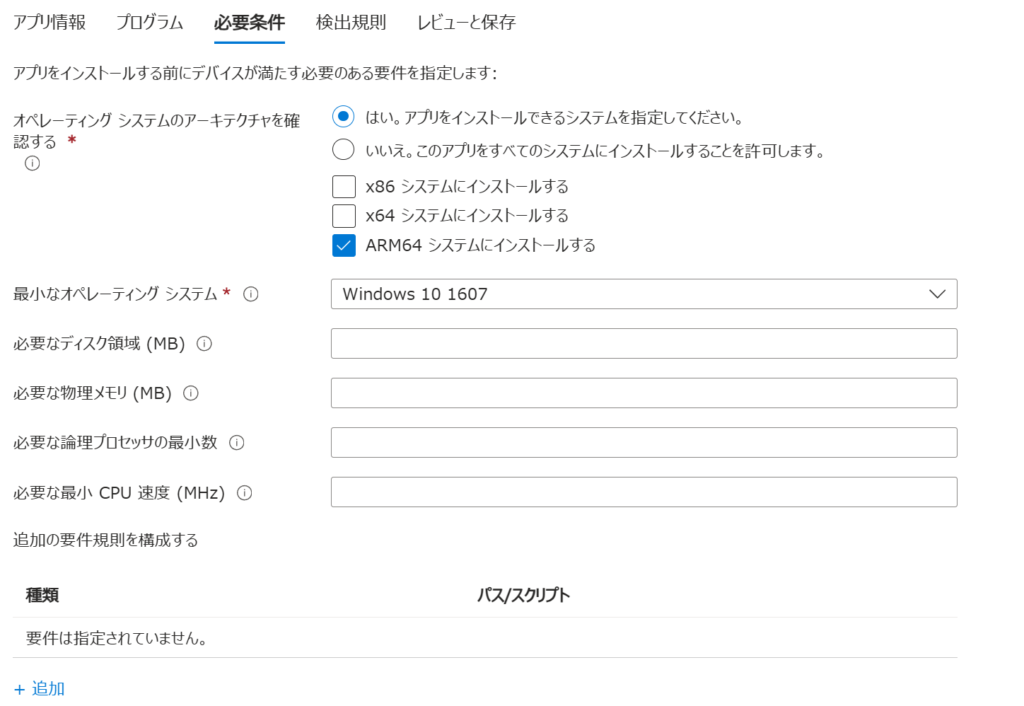1024x706 pixels.
Task: Click the + 追加 link
Action: coord(40,688)
